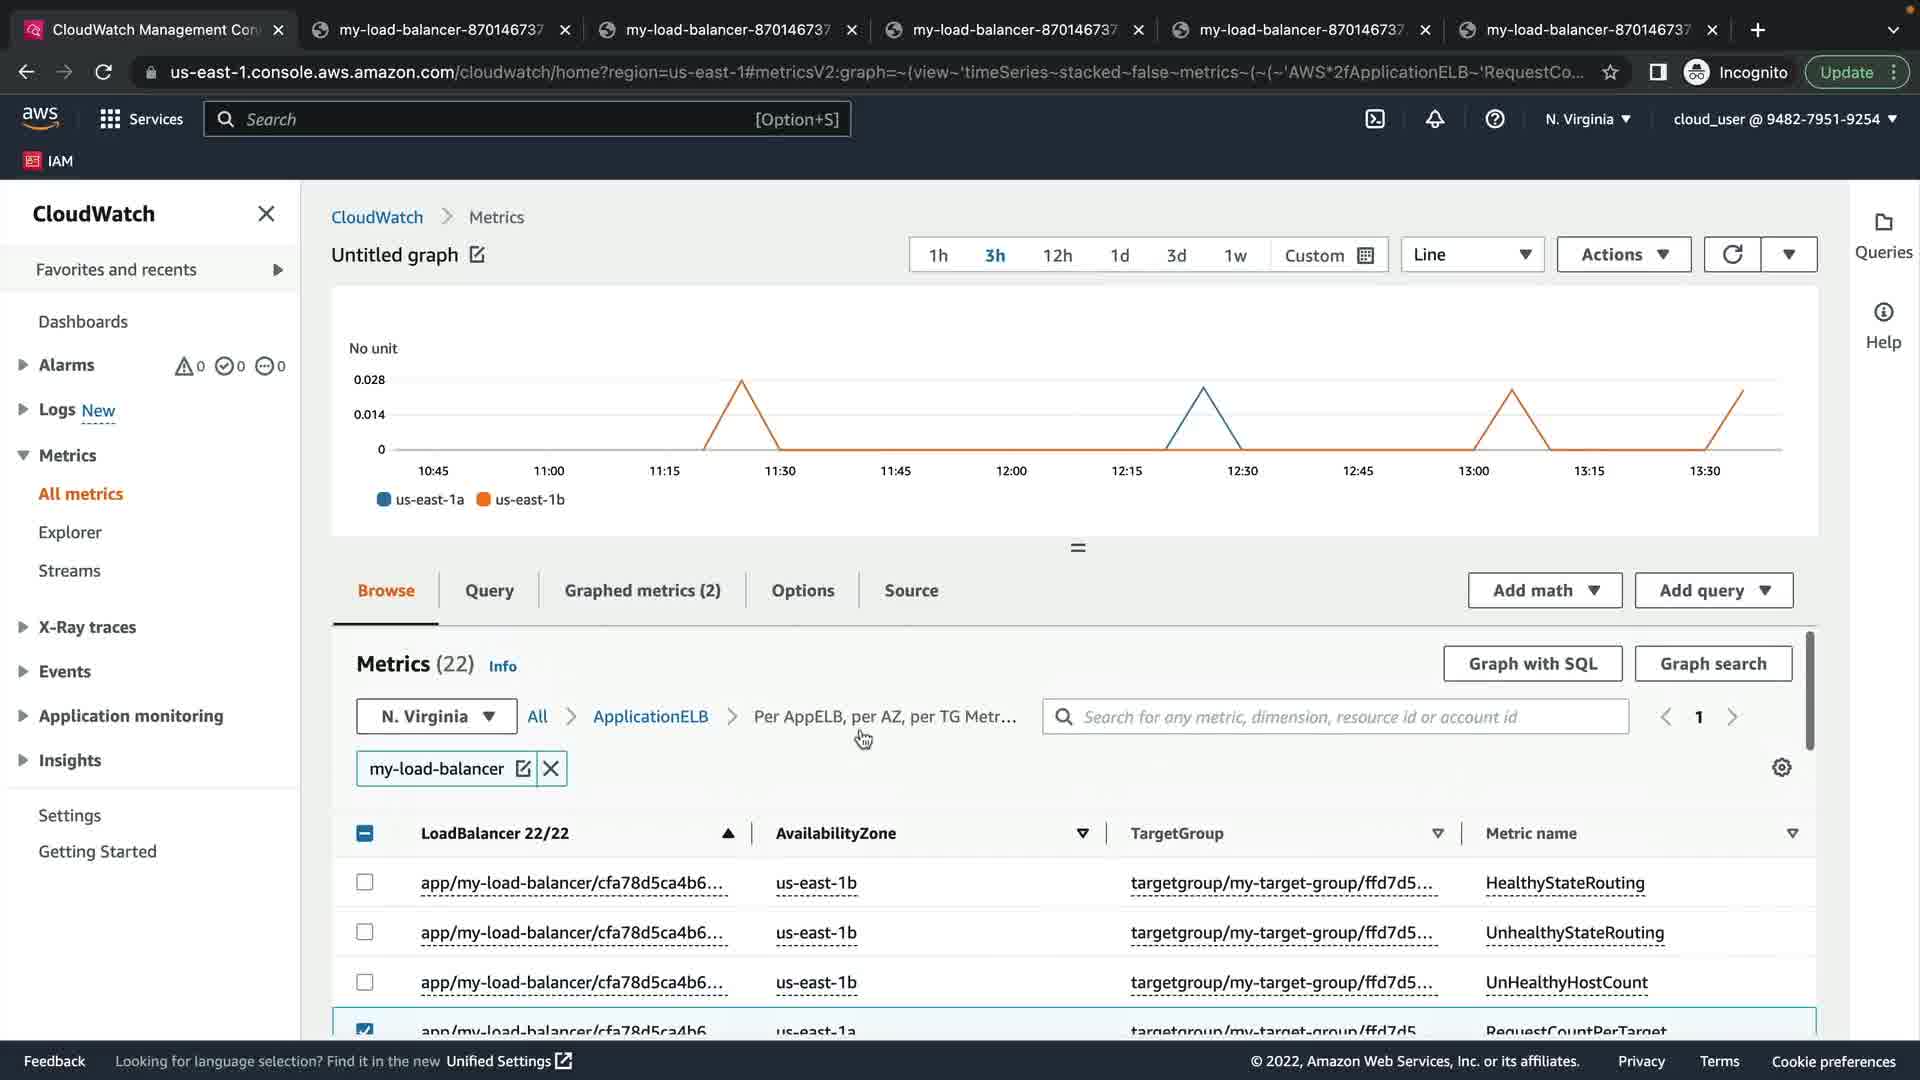Follow ApplicationELB breadcrumb link
The height and width of the screenshot is (1080, 1920).
(x=650, y=717)
